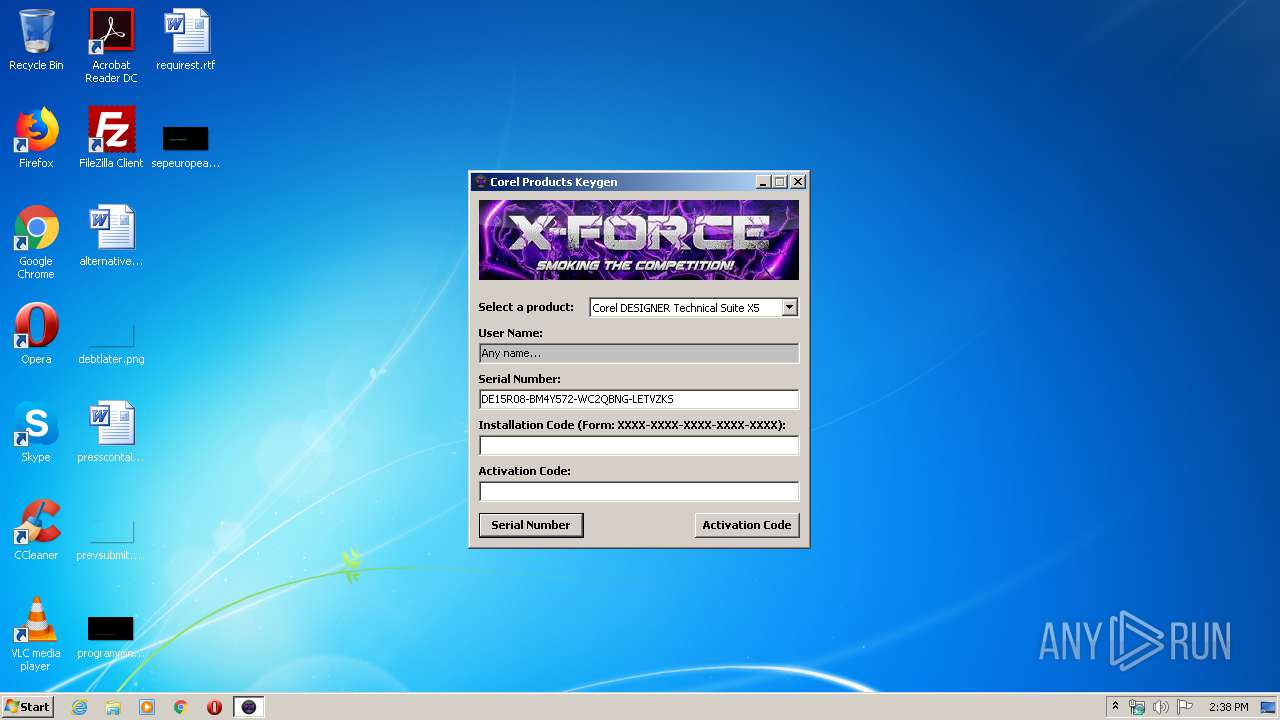Close the Corel Products Keygen window

click(x=798, y=182)
